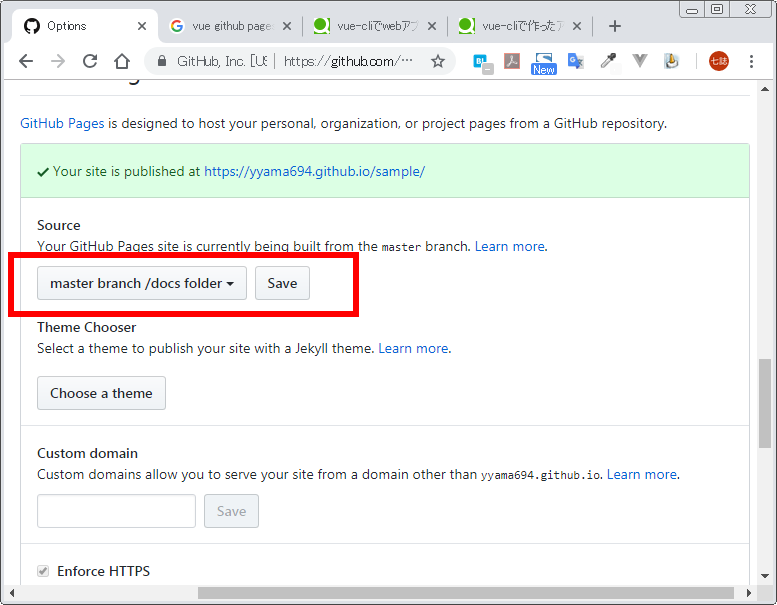Open a new browser tab
The height and width of the screenshot is (605, 777).
(x=614, y=26)
